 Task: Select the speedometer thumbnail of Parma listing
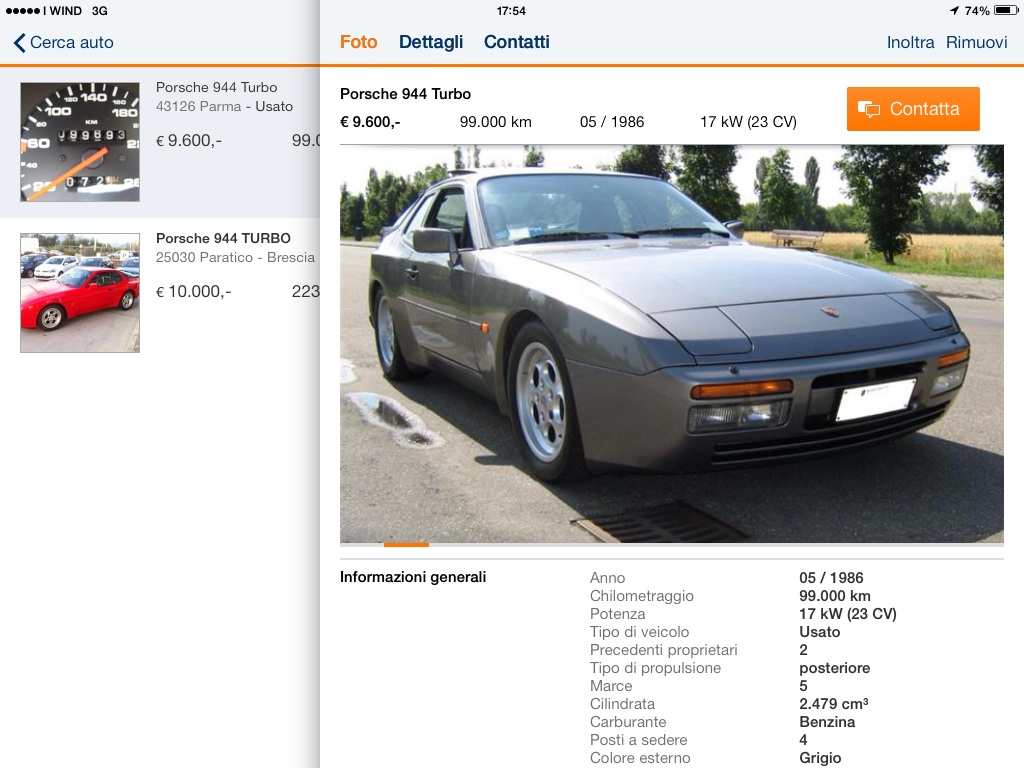coord(80,142)
